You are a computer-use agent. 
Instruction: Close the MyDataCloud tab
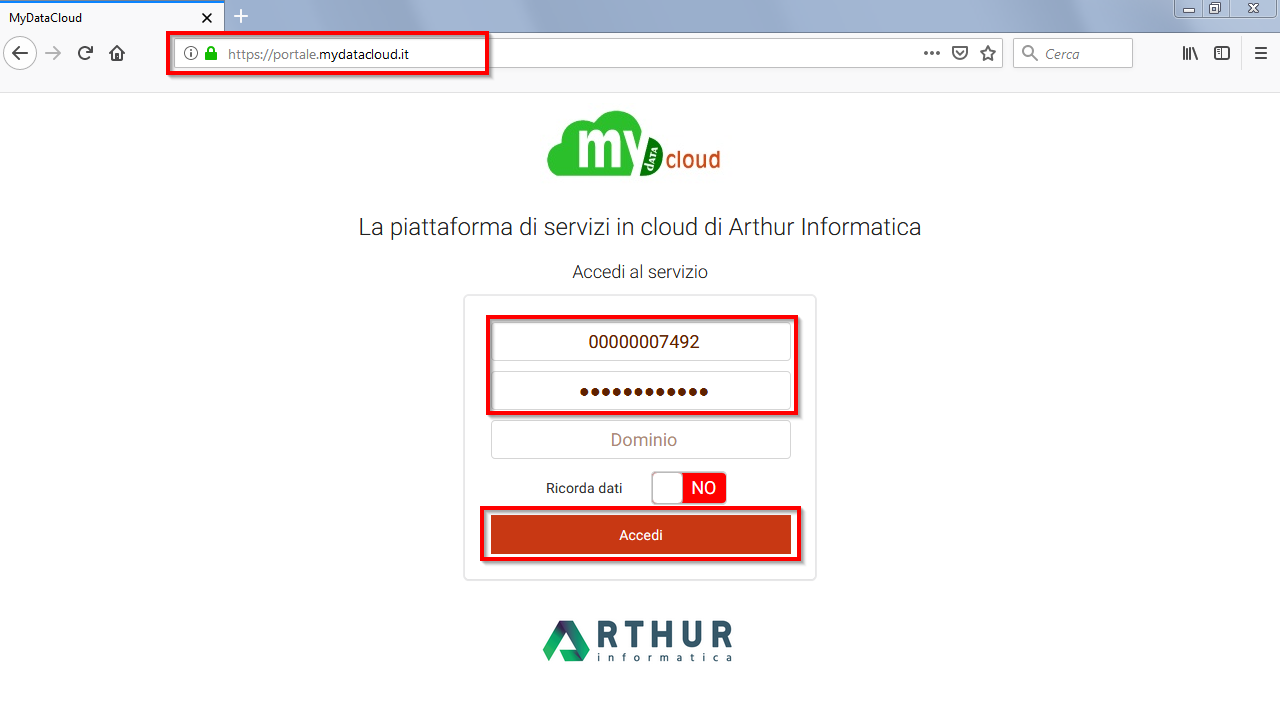pos(207,17)
